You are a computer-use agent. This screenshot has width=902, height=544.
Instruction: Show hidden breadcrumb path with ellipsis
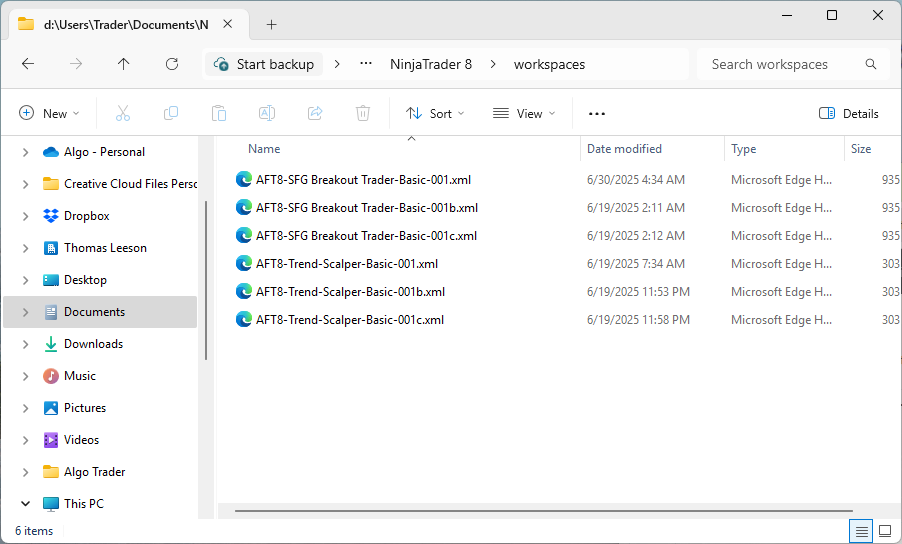click(366, 64)
